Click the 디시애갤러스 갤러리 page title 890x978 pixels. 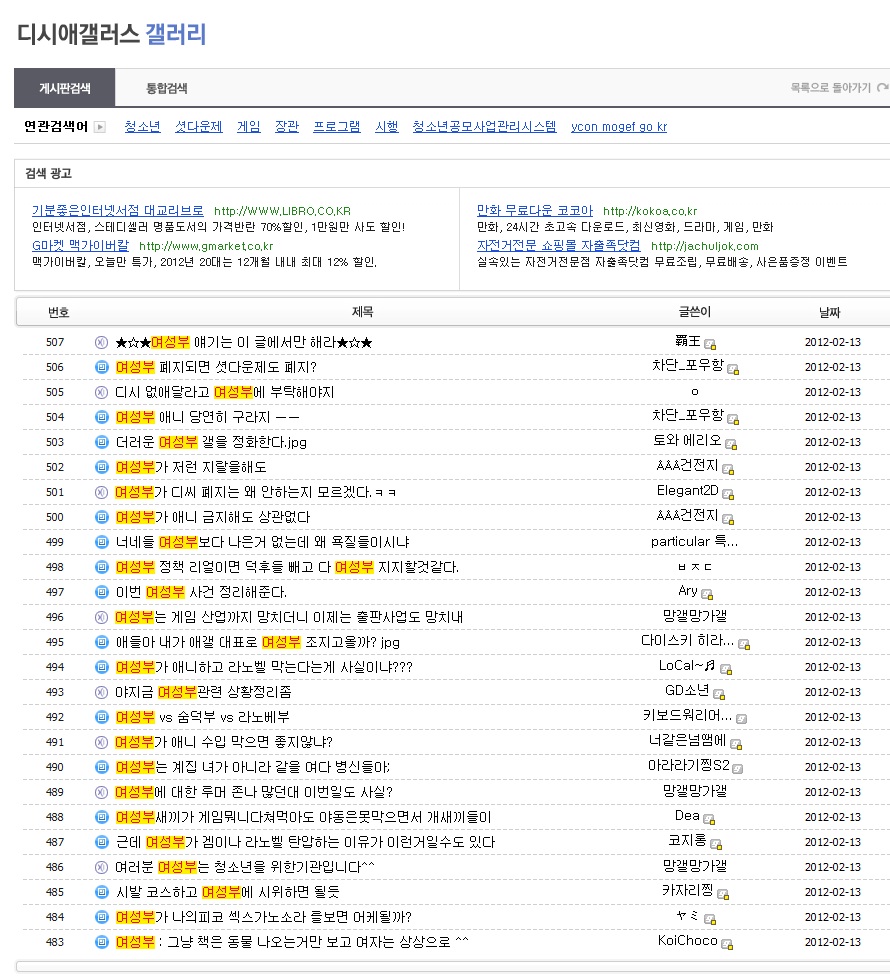click(112, 34)
